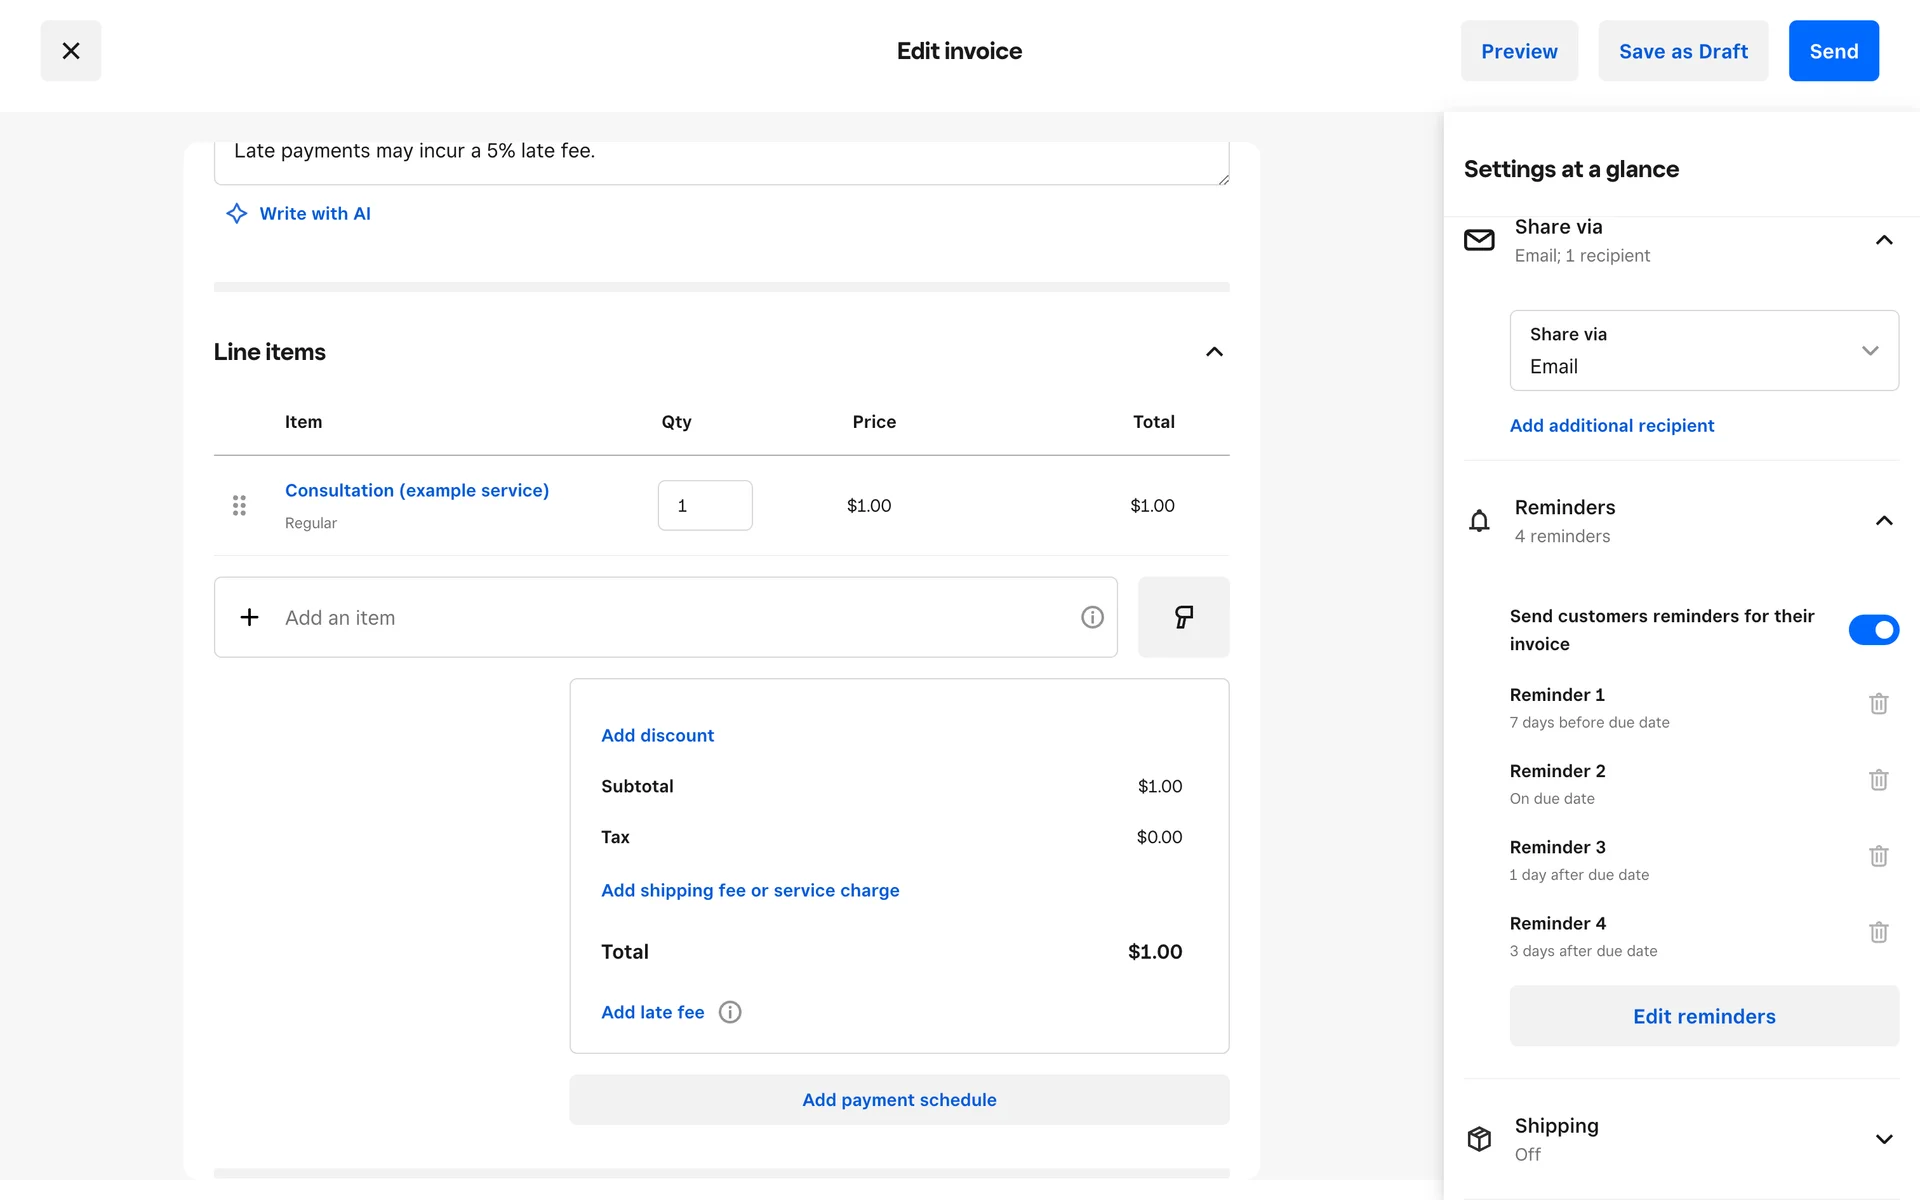Click the paint roller customize icon button
Image resolution: width=1920 pixels, height=1200 pixels.
point(1183,617)
